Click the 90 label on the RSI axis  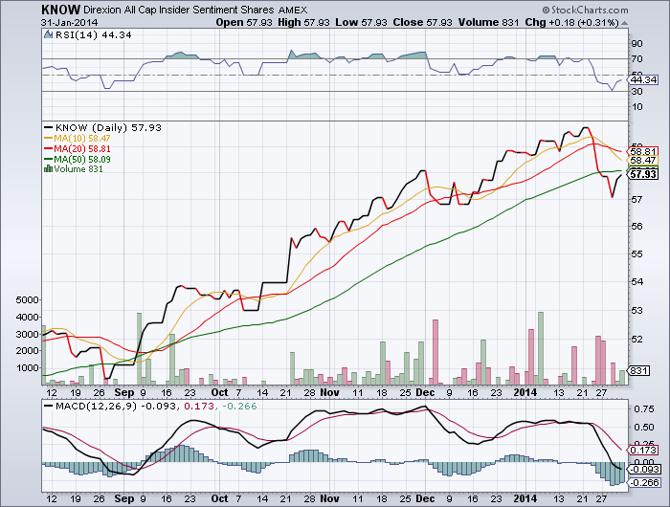pos(637,44)
